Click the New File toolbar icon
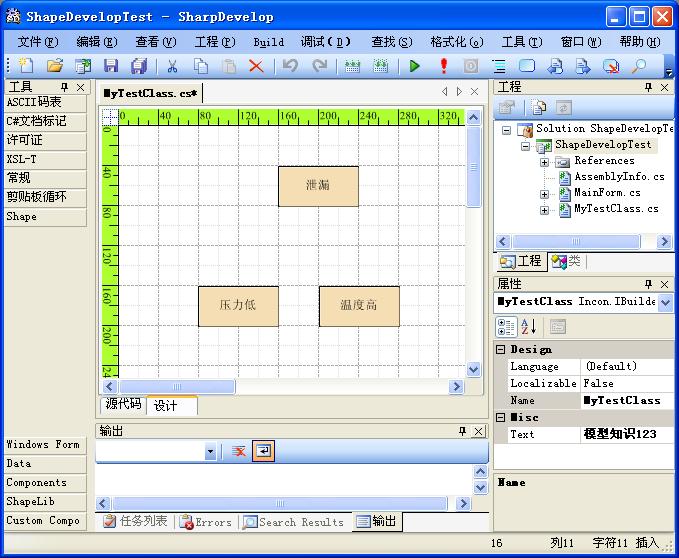 click(26, 66)
